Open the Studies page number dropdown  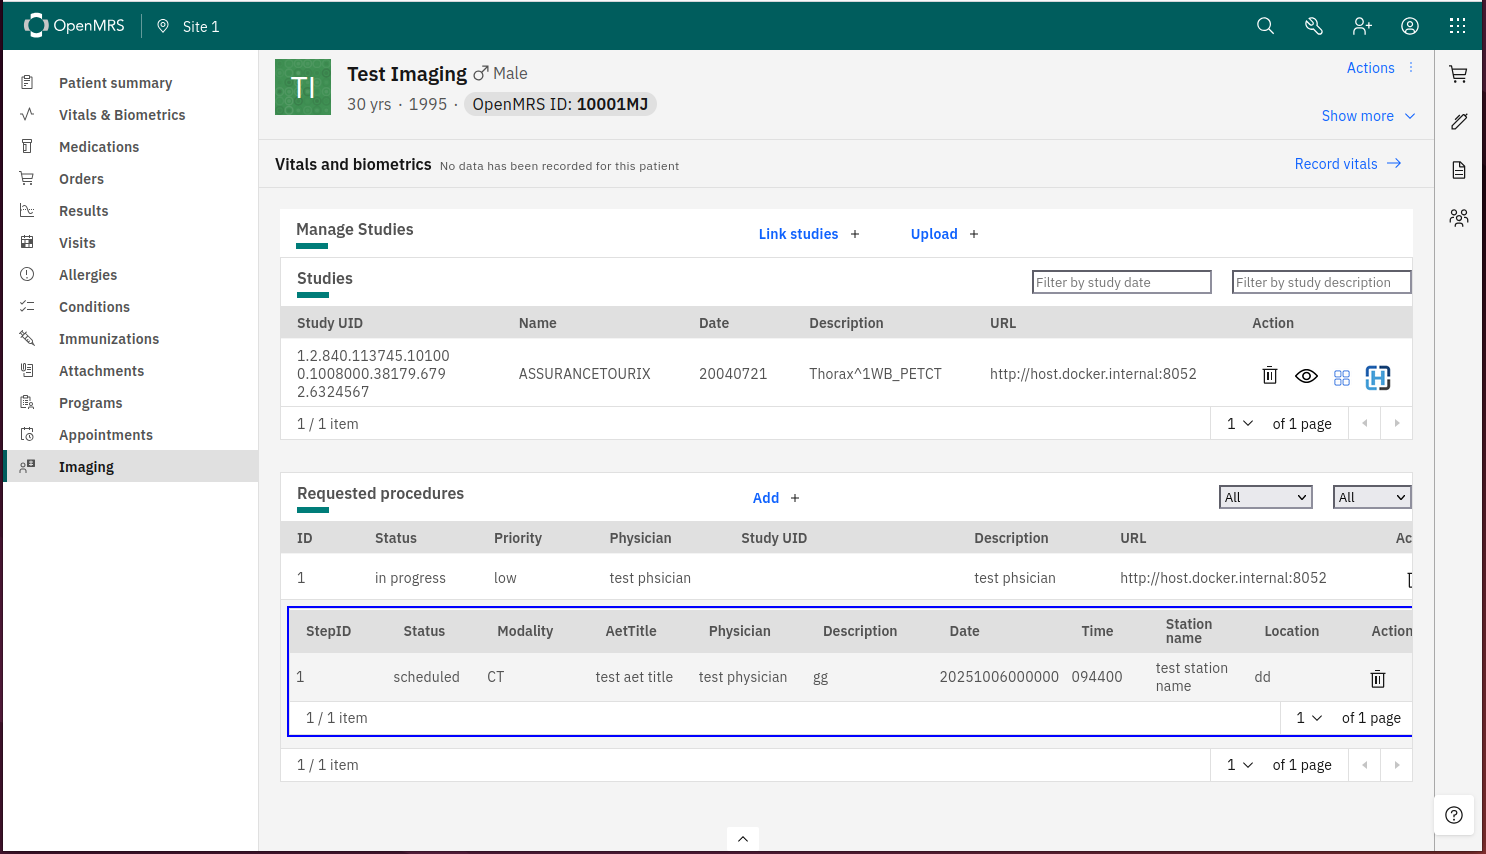1240,424
